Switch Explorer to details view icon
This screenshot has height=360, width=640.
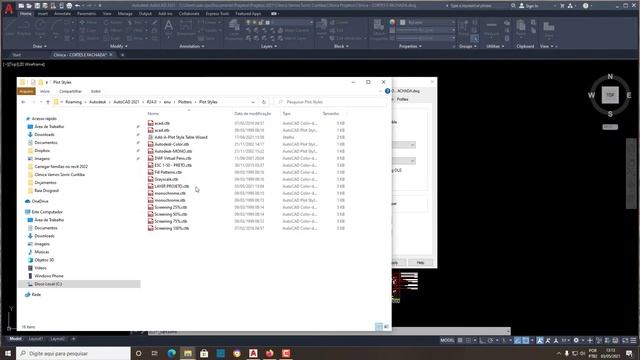(379, 327)
